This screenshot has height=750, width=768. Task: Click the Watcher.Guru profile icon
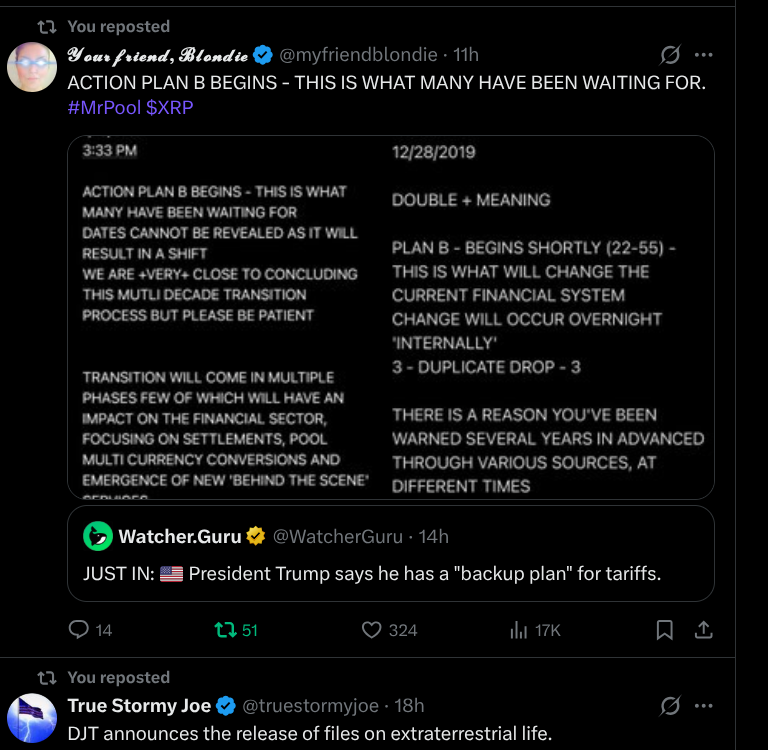click(x=97, y=537)
